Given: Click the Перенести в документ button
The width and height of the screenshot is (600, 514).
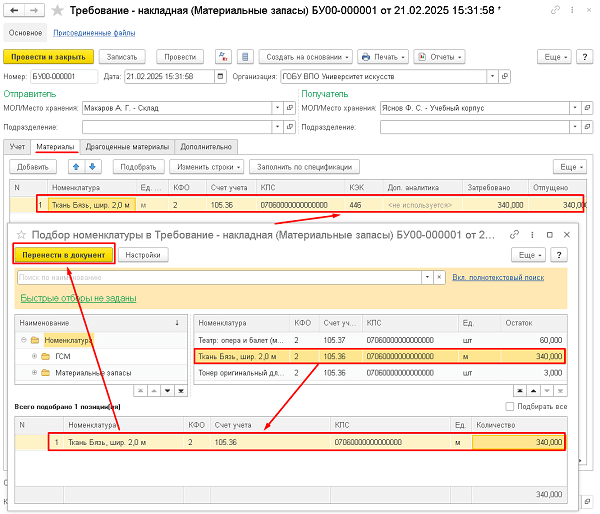Looking at the screenshot, I should click(x=63, y=255).
